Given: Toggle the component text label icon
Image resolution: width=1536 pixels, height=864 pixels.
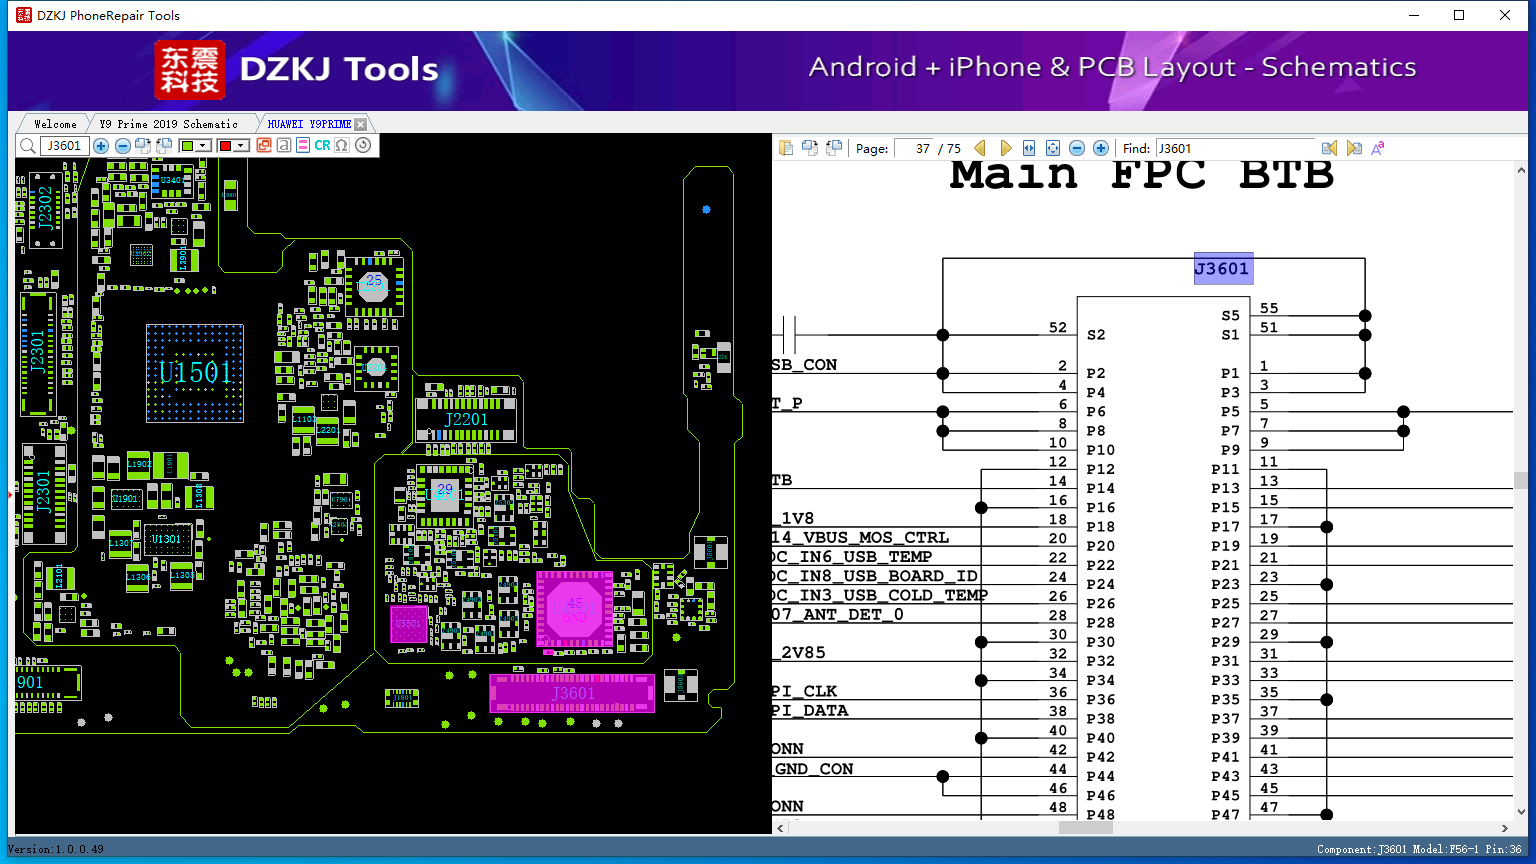Looking at the screenshot, I should click(x=284, y=146).
